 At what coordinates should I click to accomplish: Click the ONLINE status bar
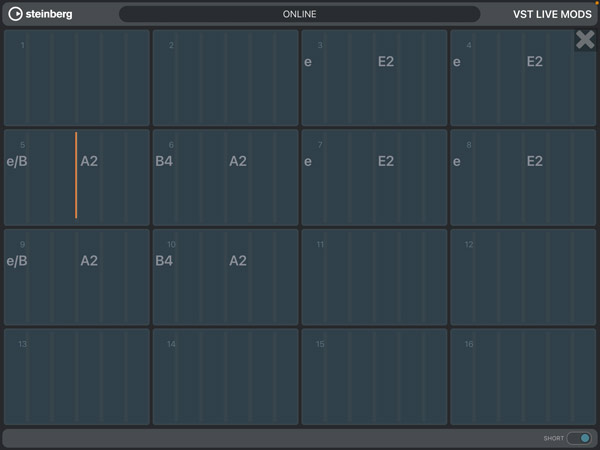[x=299, y=14]
